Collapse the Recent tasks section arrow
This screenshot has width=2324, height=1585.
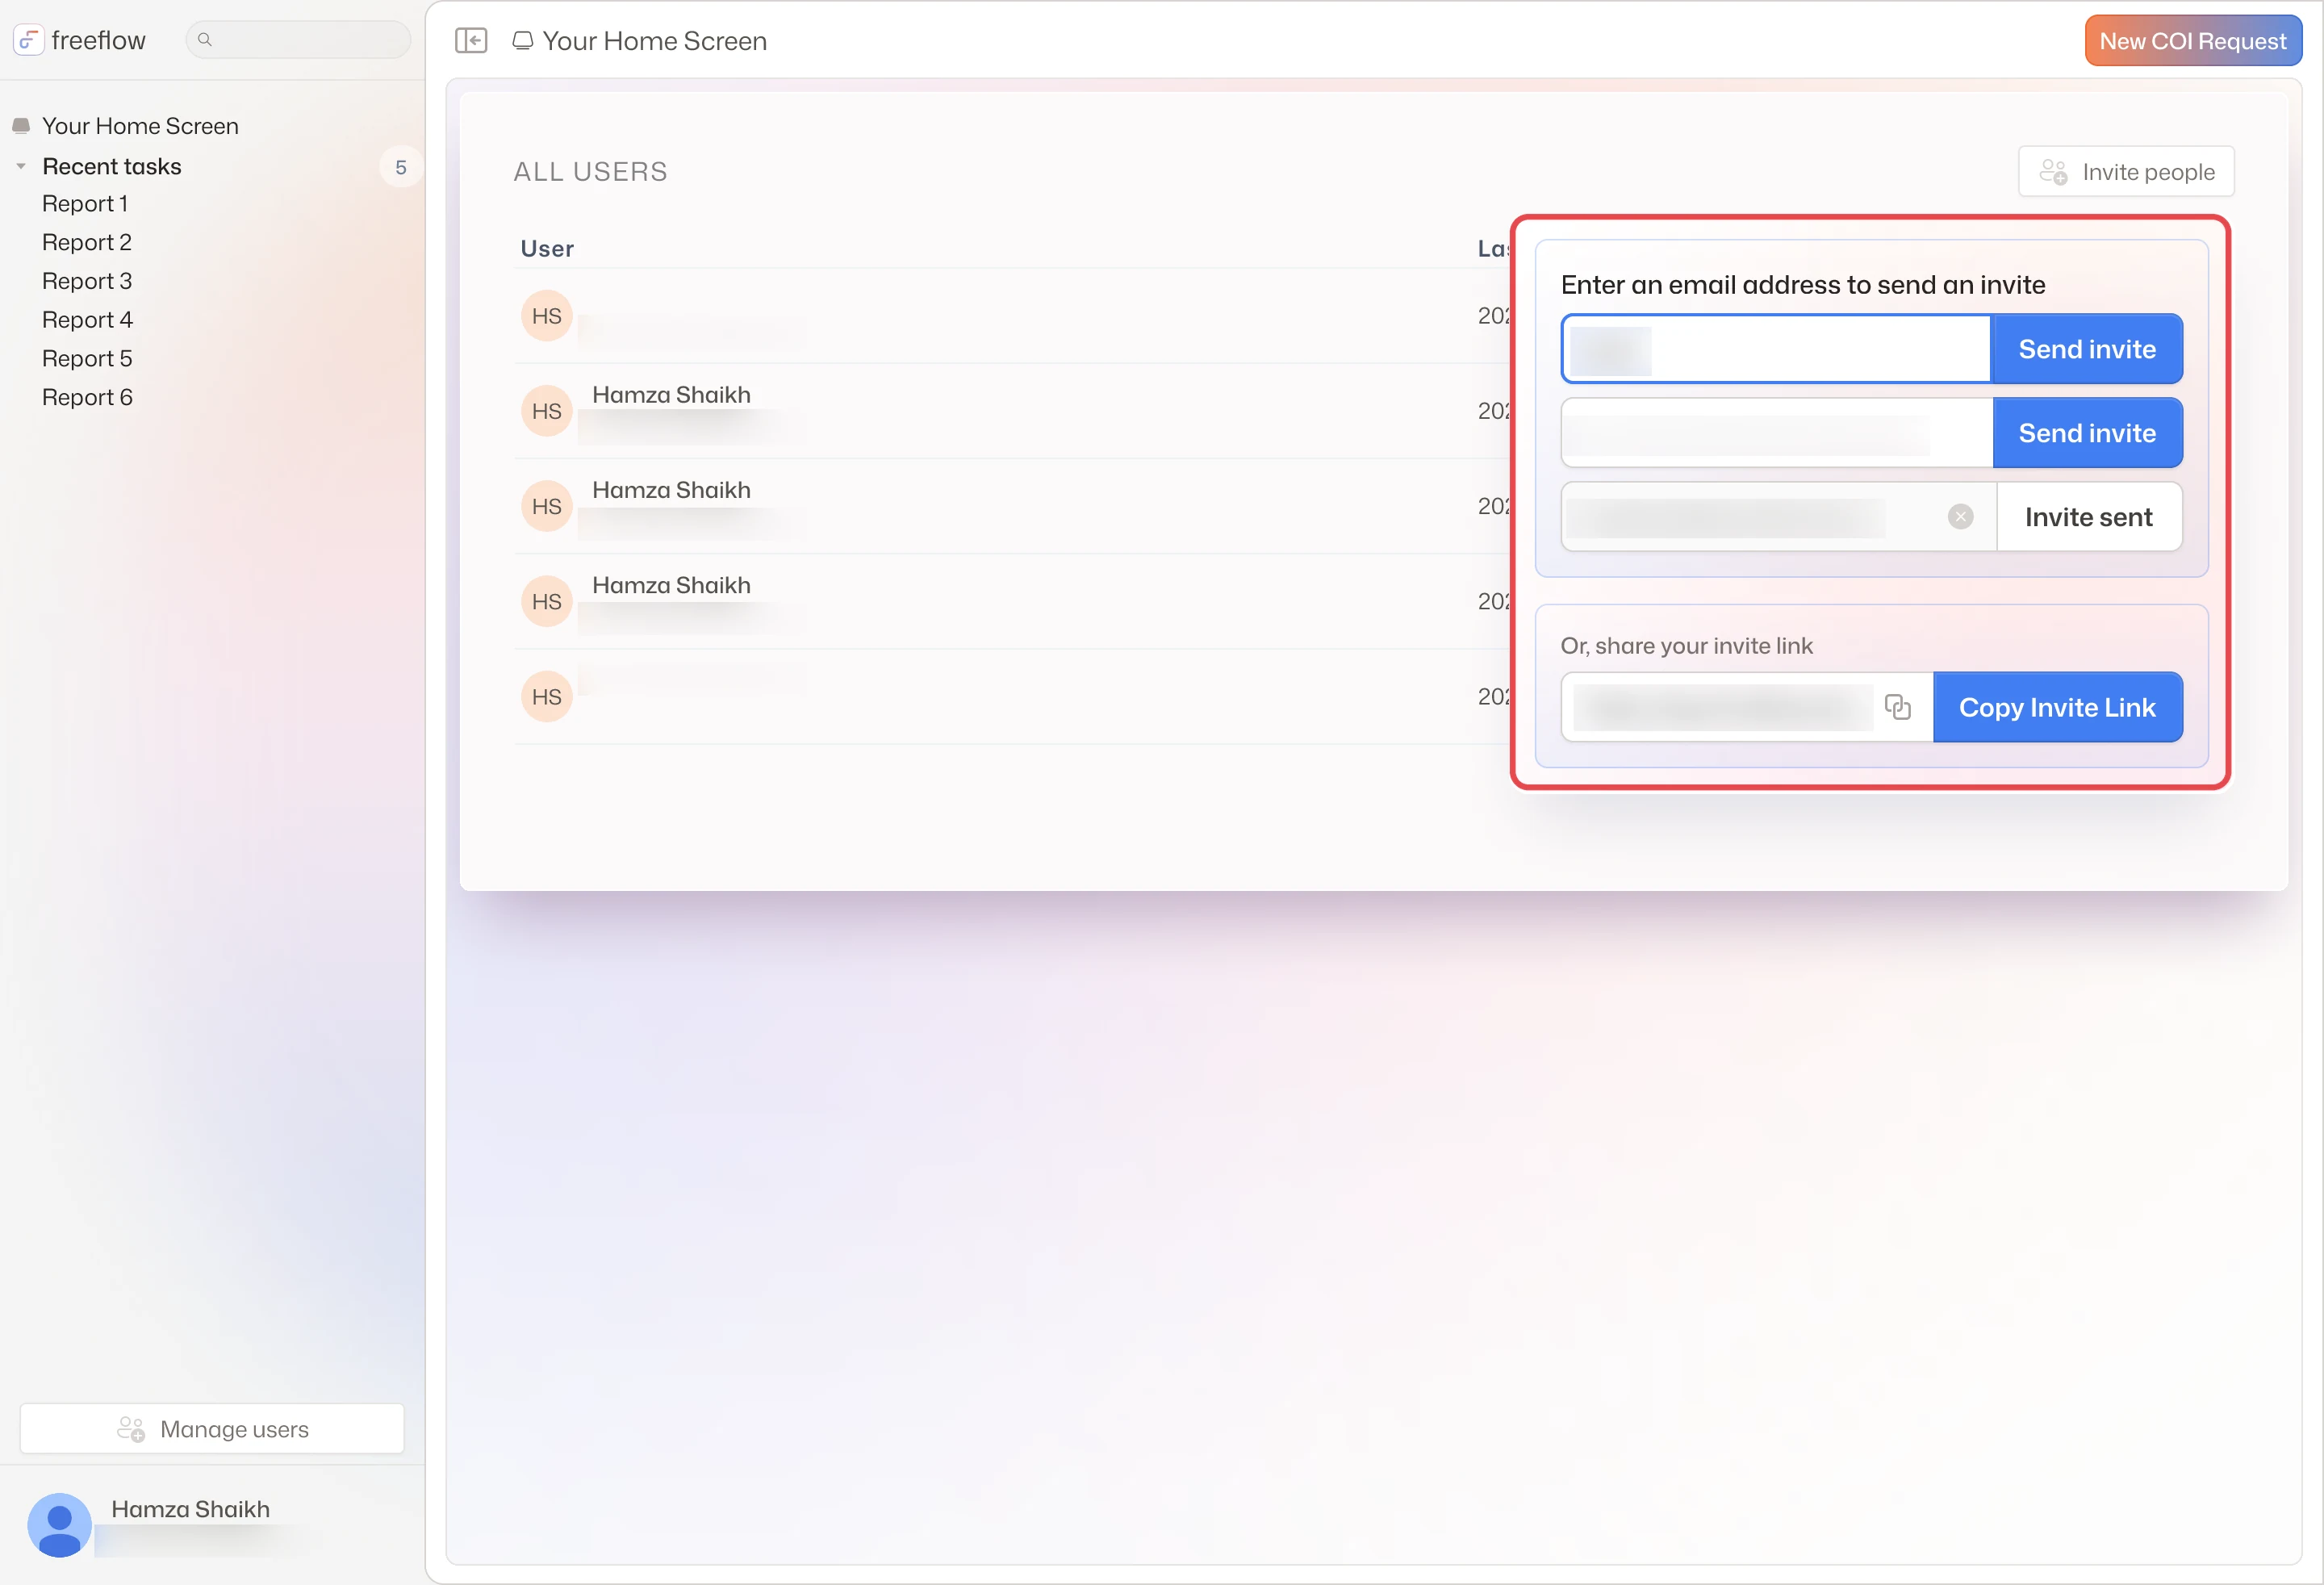pyautogui.click(x=21, y=166)
